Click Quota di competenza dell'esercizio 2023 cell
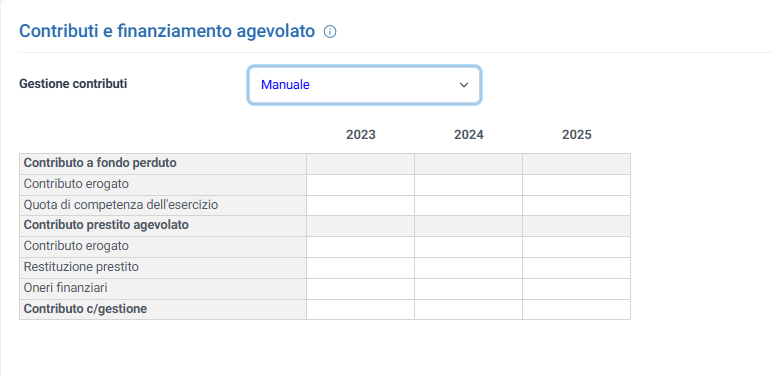Image resolution: width=772 pixels, height=376 pixels. point(360,205)
